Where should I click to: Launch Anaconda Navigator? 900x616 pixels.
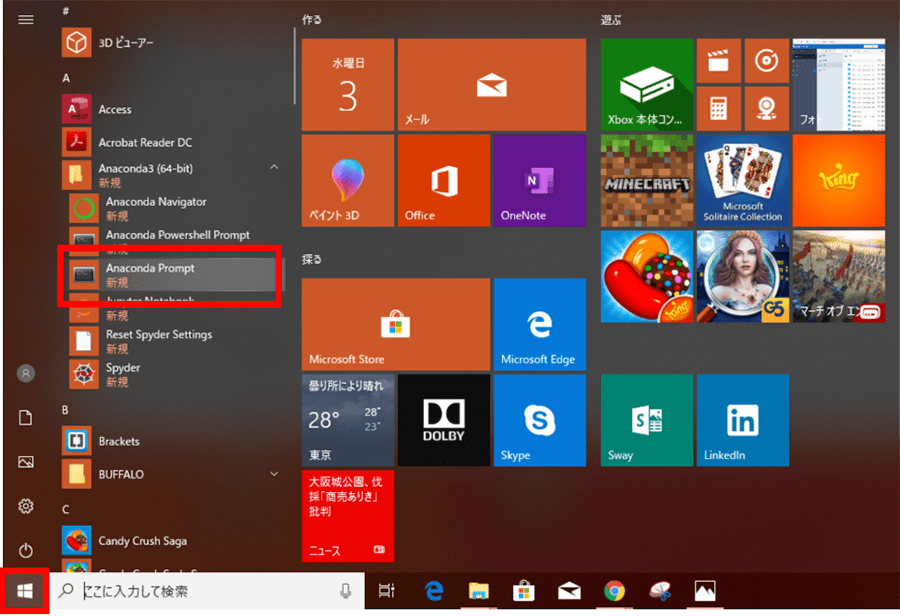click(172, 208)
